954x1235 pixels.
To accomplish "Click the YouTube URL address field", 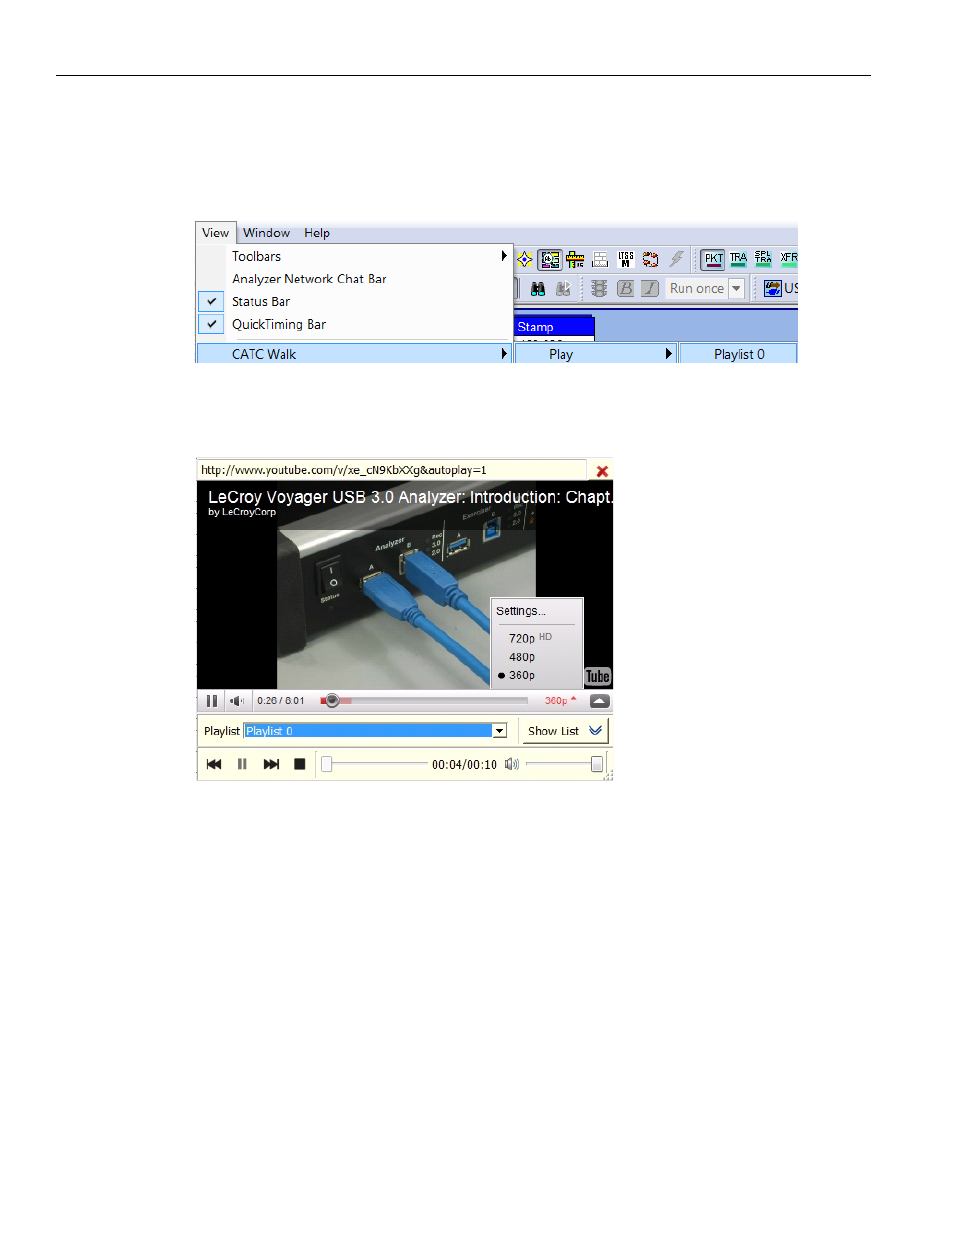I will coord(391,470).
